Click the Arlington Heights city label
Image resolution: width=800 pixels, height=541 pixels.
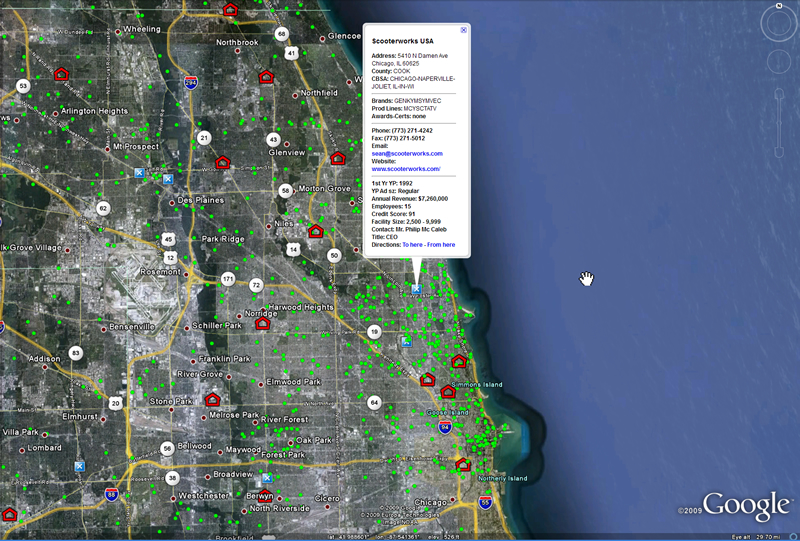tap(94, 111)
